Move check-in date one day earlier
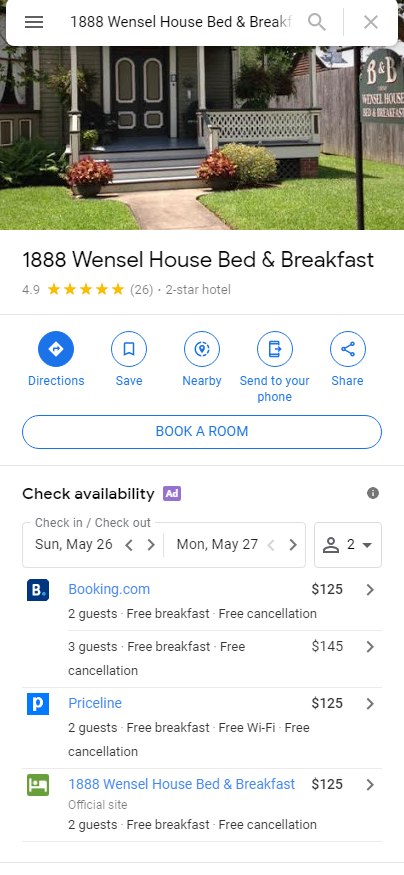 tap(129, 545)
